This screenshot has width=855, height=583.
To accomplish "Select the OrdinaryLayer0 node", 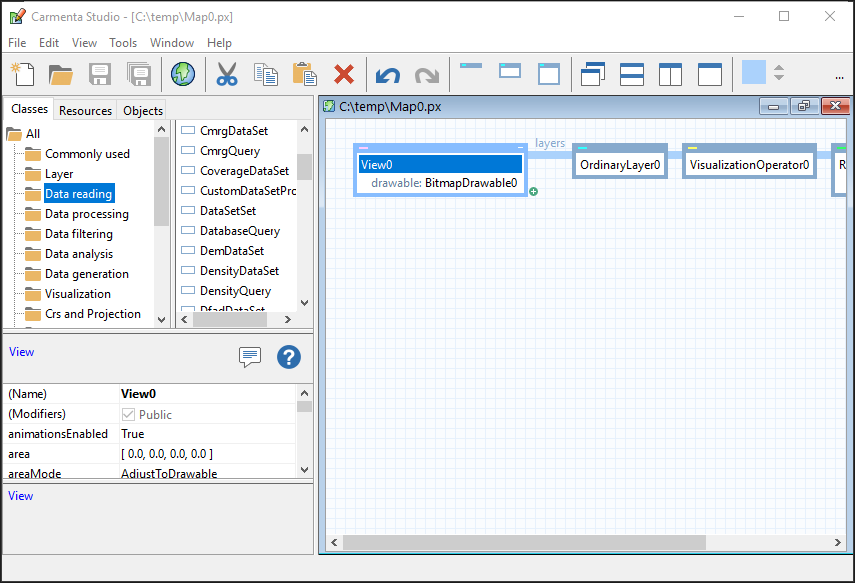I will 620,165.
